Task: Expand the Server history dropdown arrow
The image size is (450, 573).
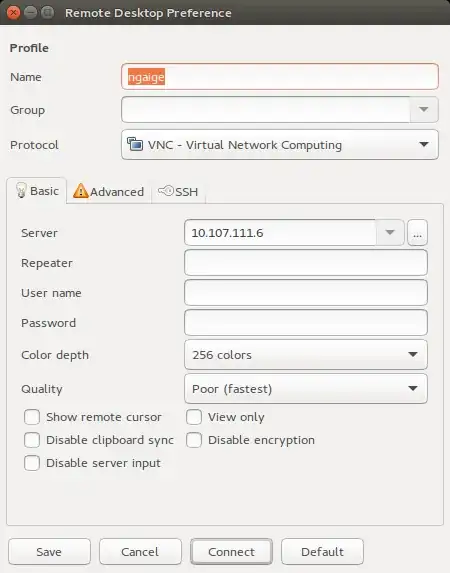Action: click(390, 232)
